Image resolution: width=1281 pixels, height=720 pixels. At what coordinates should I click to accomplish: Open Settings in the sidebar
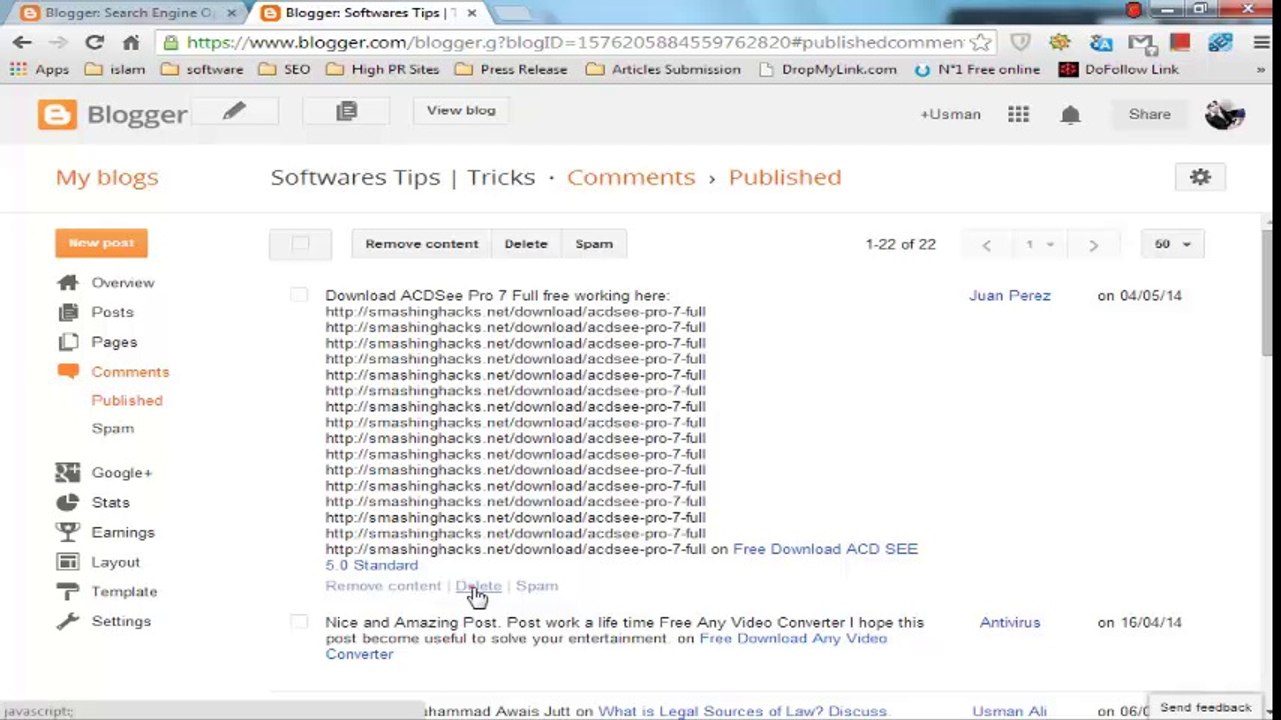click(121, 621)
